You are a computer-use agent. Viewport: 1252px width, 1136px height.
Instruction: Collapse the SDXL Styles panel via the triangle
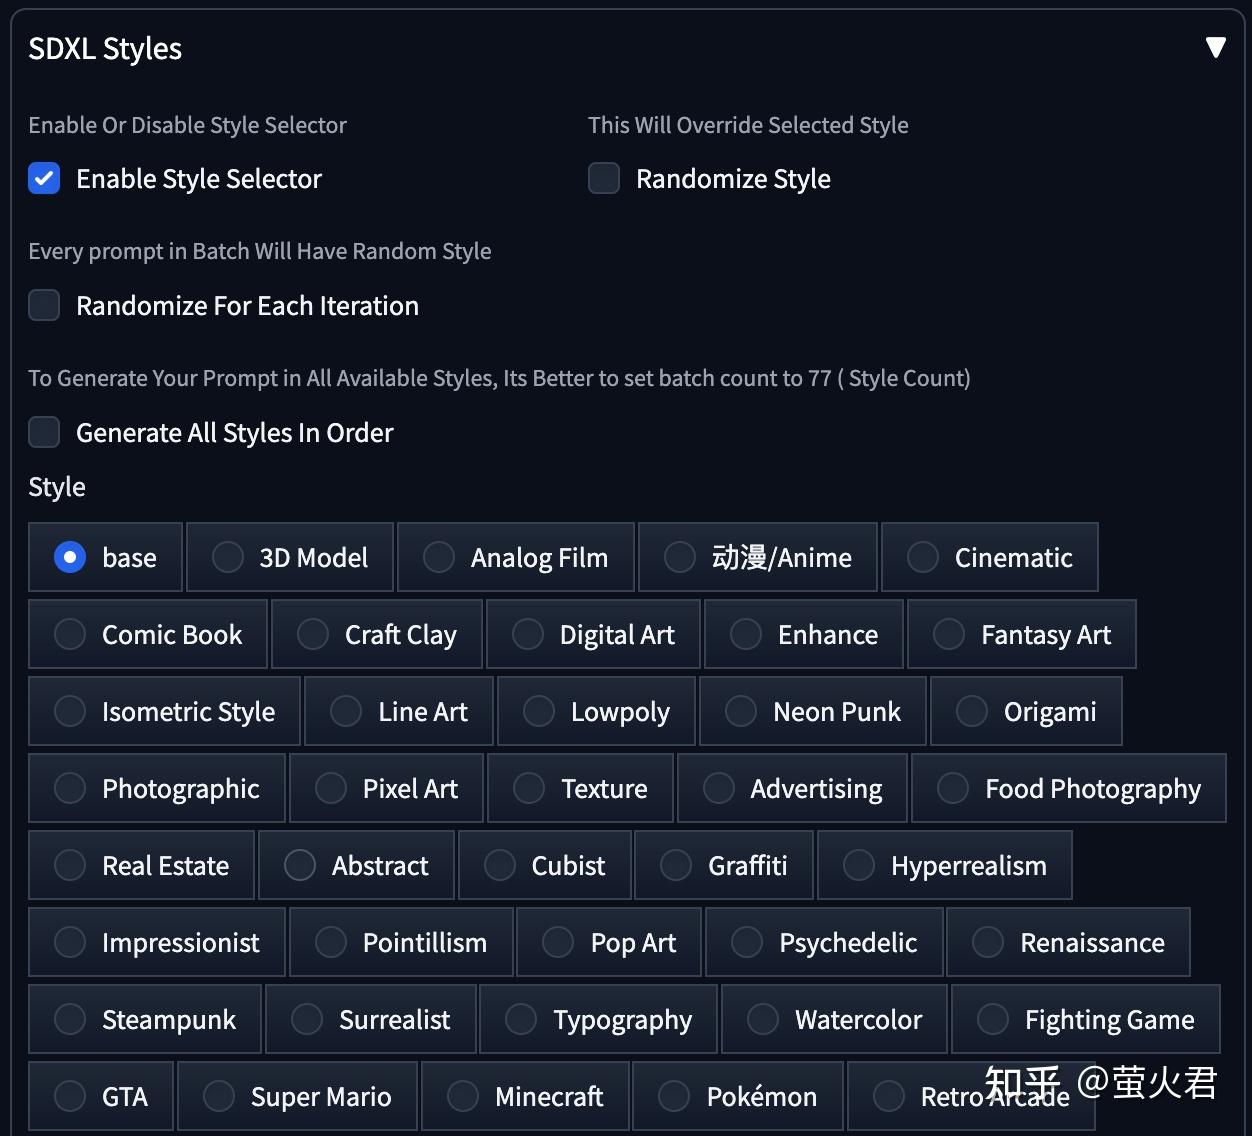click(x=1216, y=46)
